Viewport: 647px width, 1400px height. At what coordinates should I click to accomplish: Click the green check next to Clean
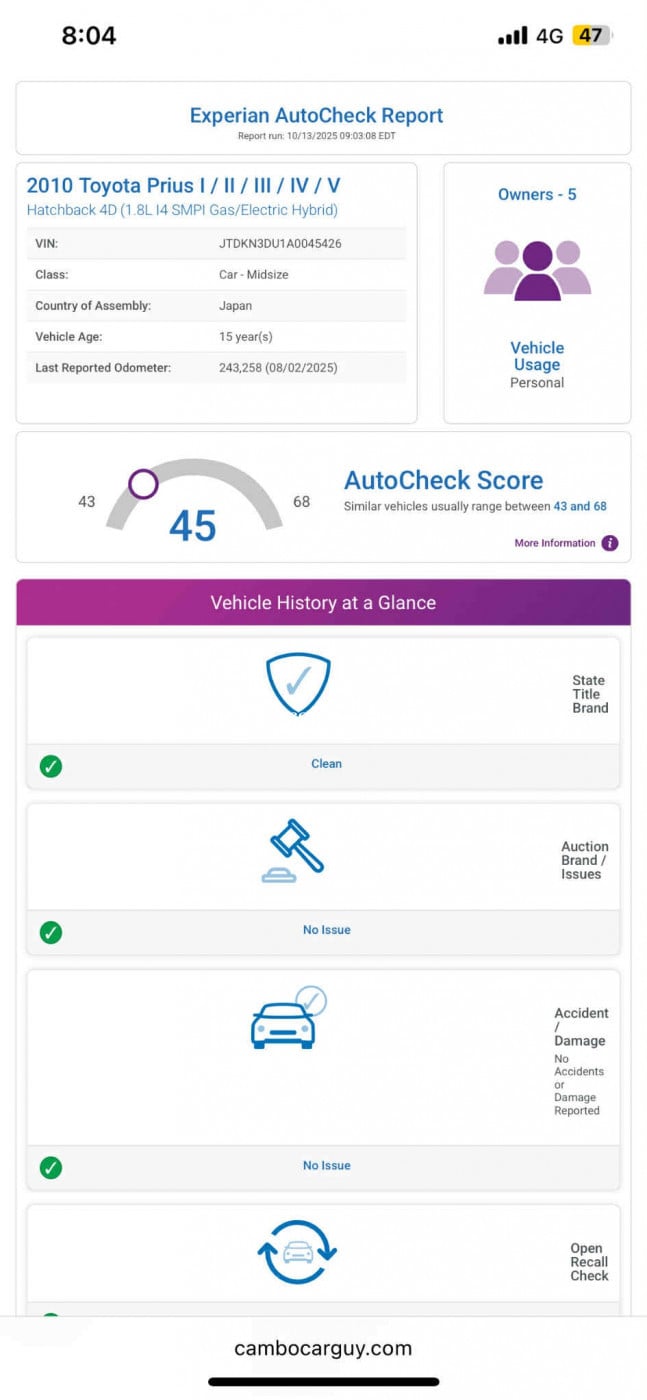tap(51, 766)
